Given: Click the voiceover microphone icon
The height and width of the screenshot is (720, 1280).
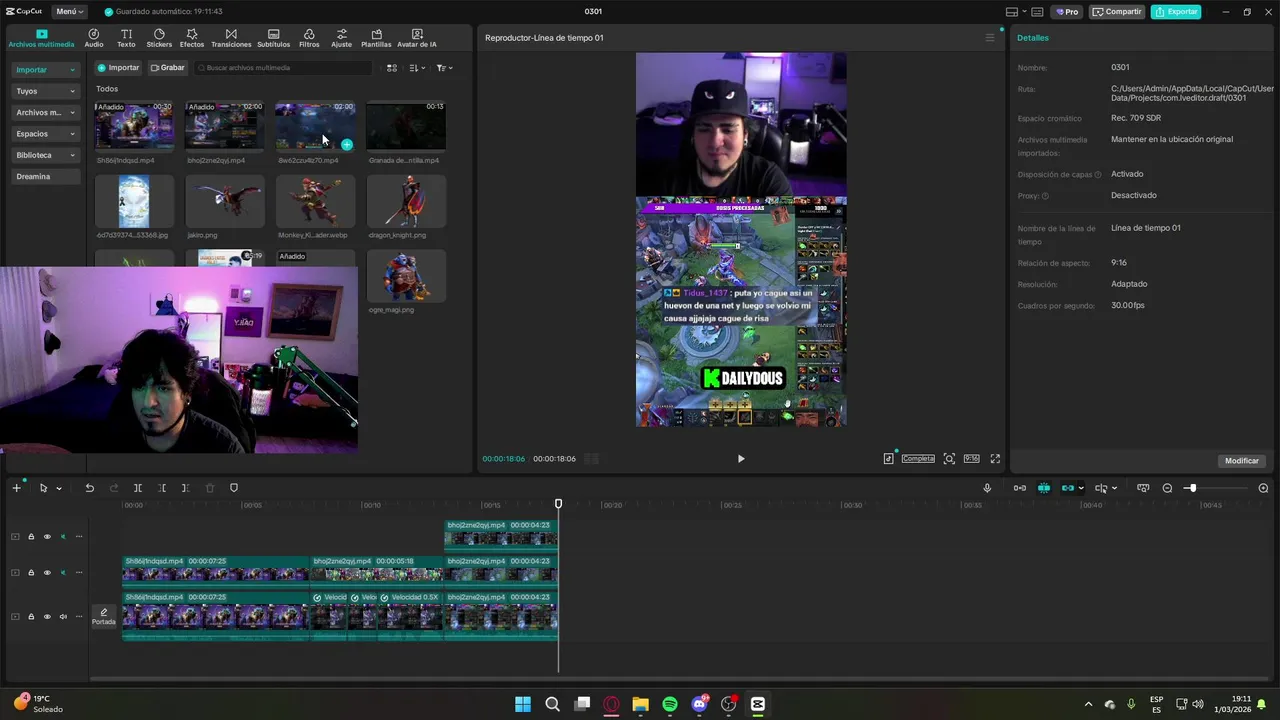Looking at the screenshot, I should 987,488.
